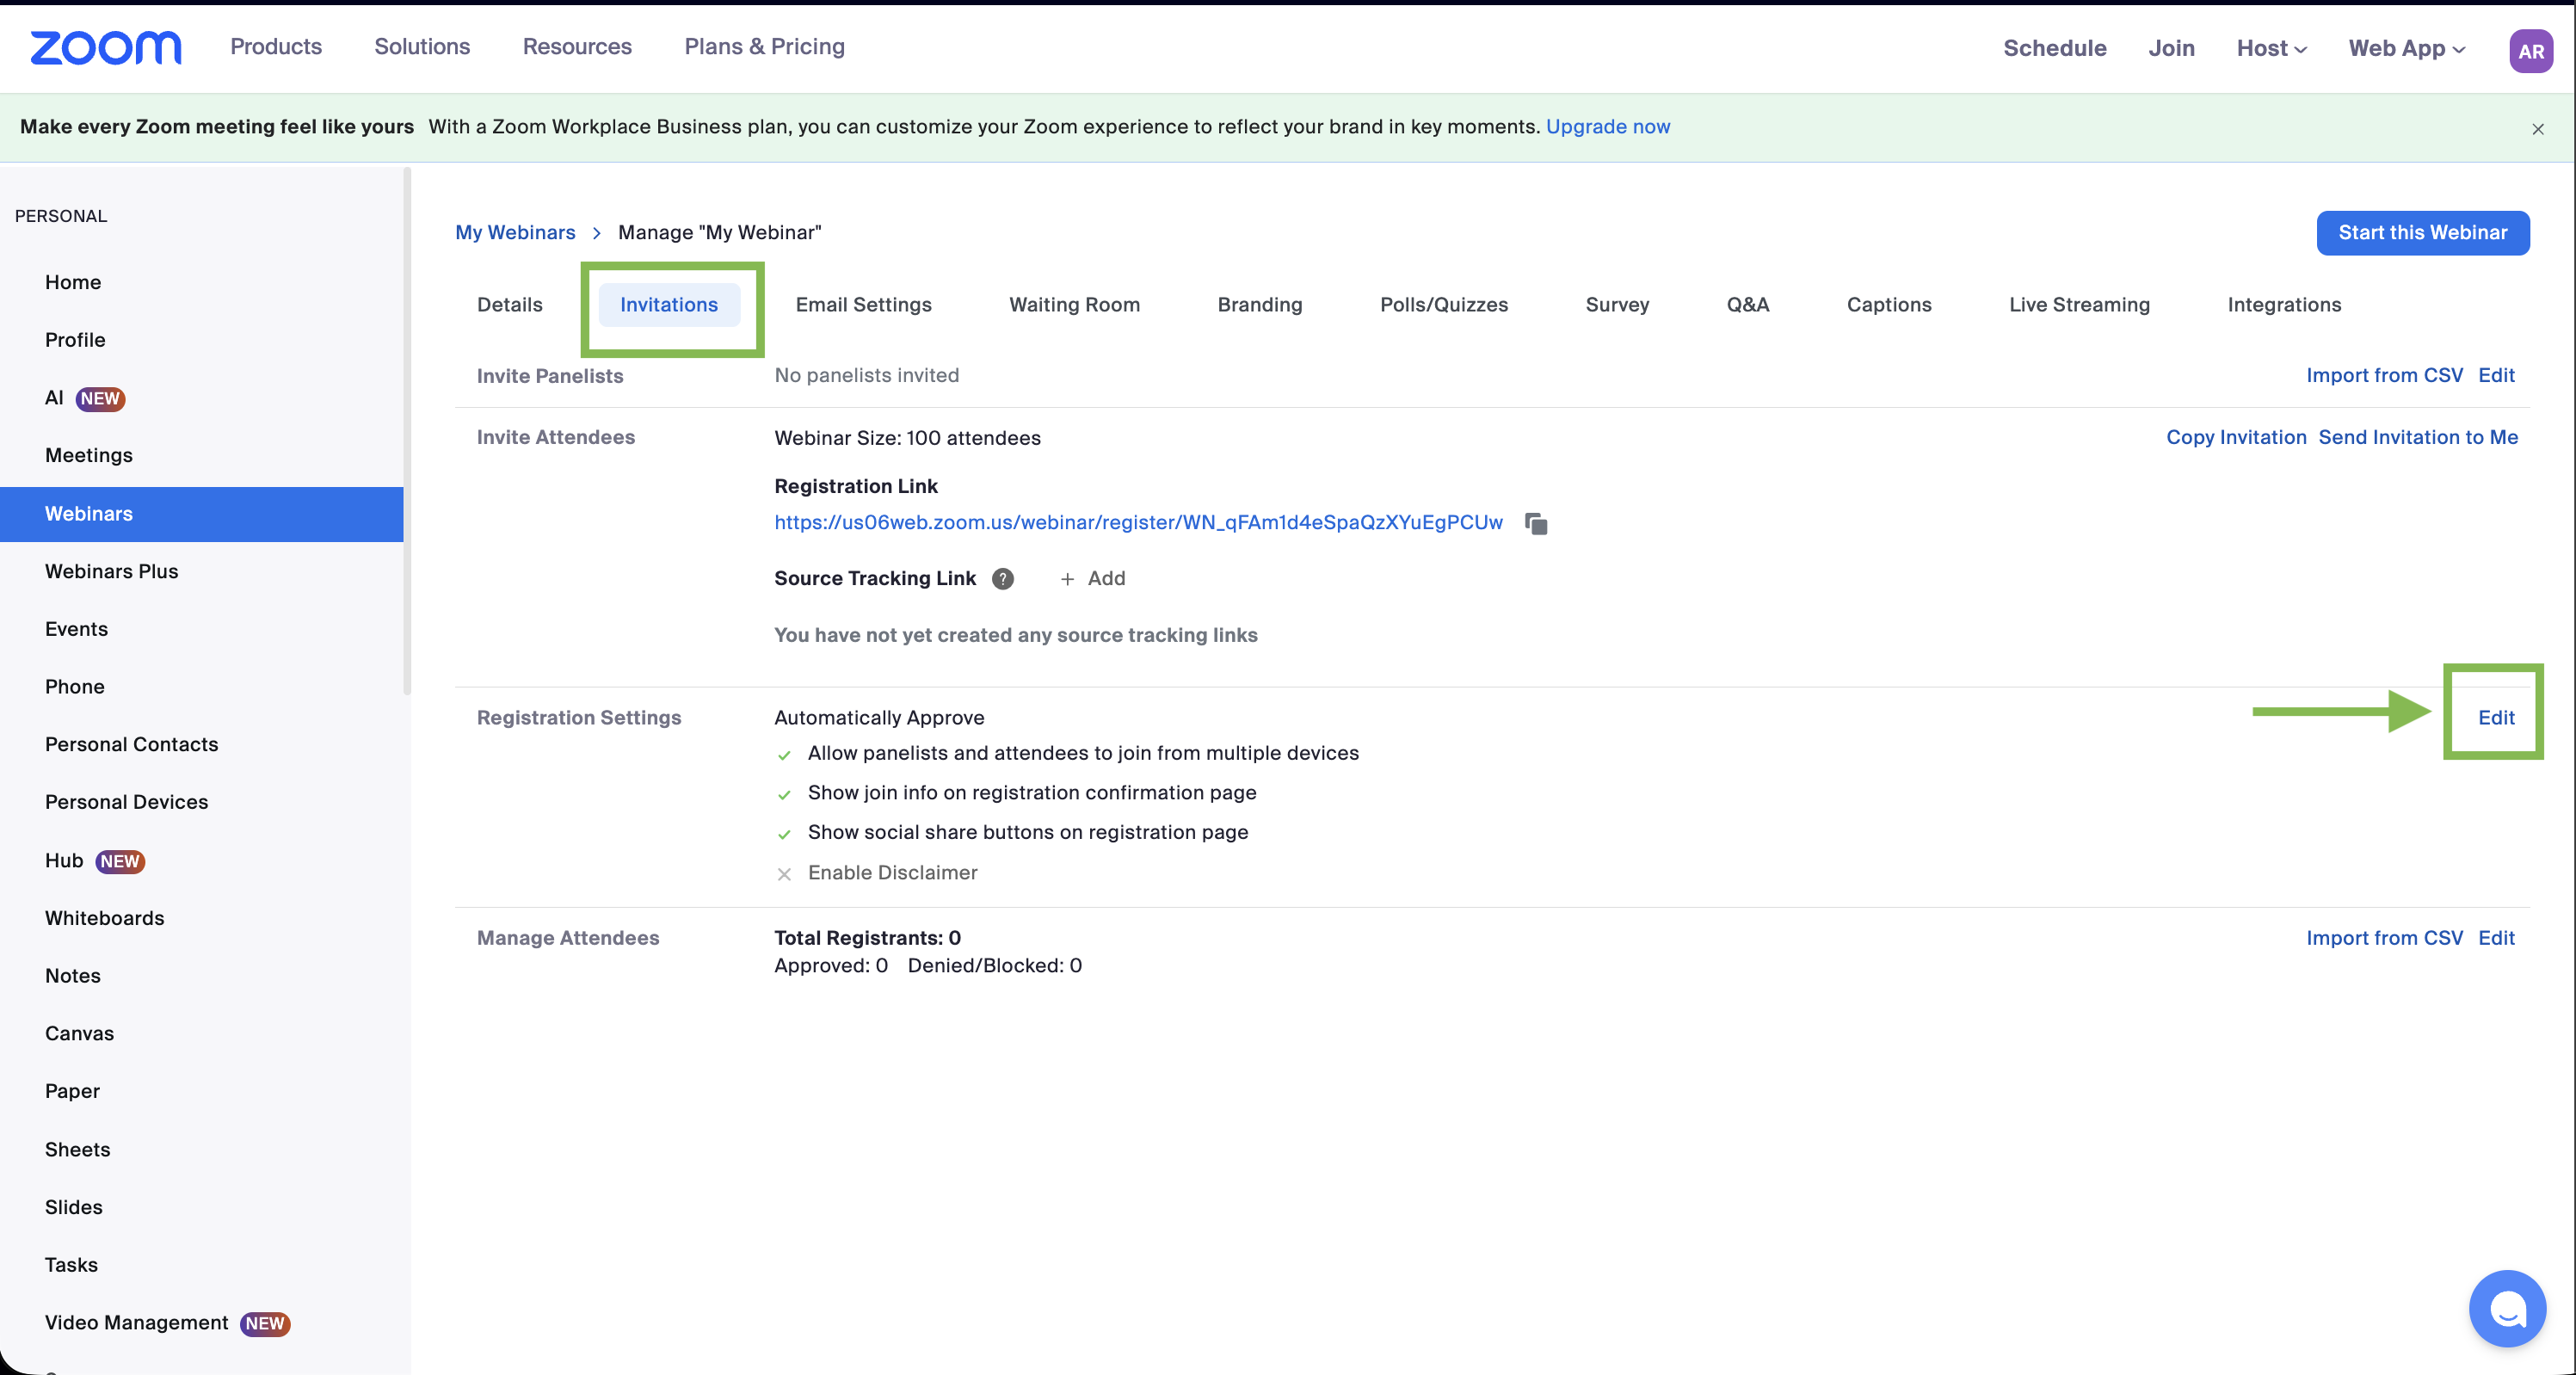Switch to the Details tab
Viewport: 2576px width, 1375px height.
[x=510, y=305]
